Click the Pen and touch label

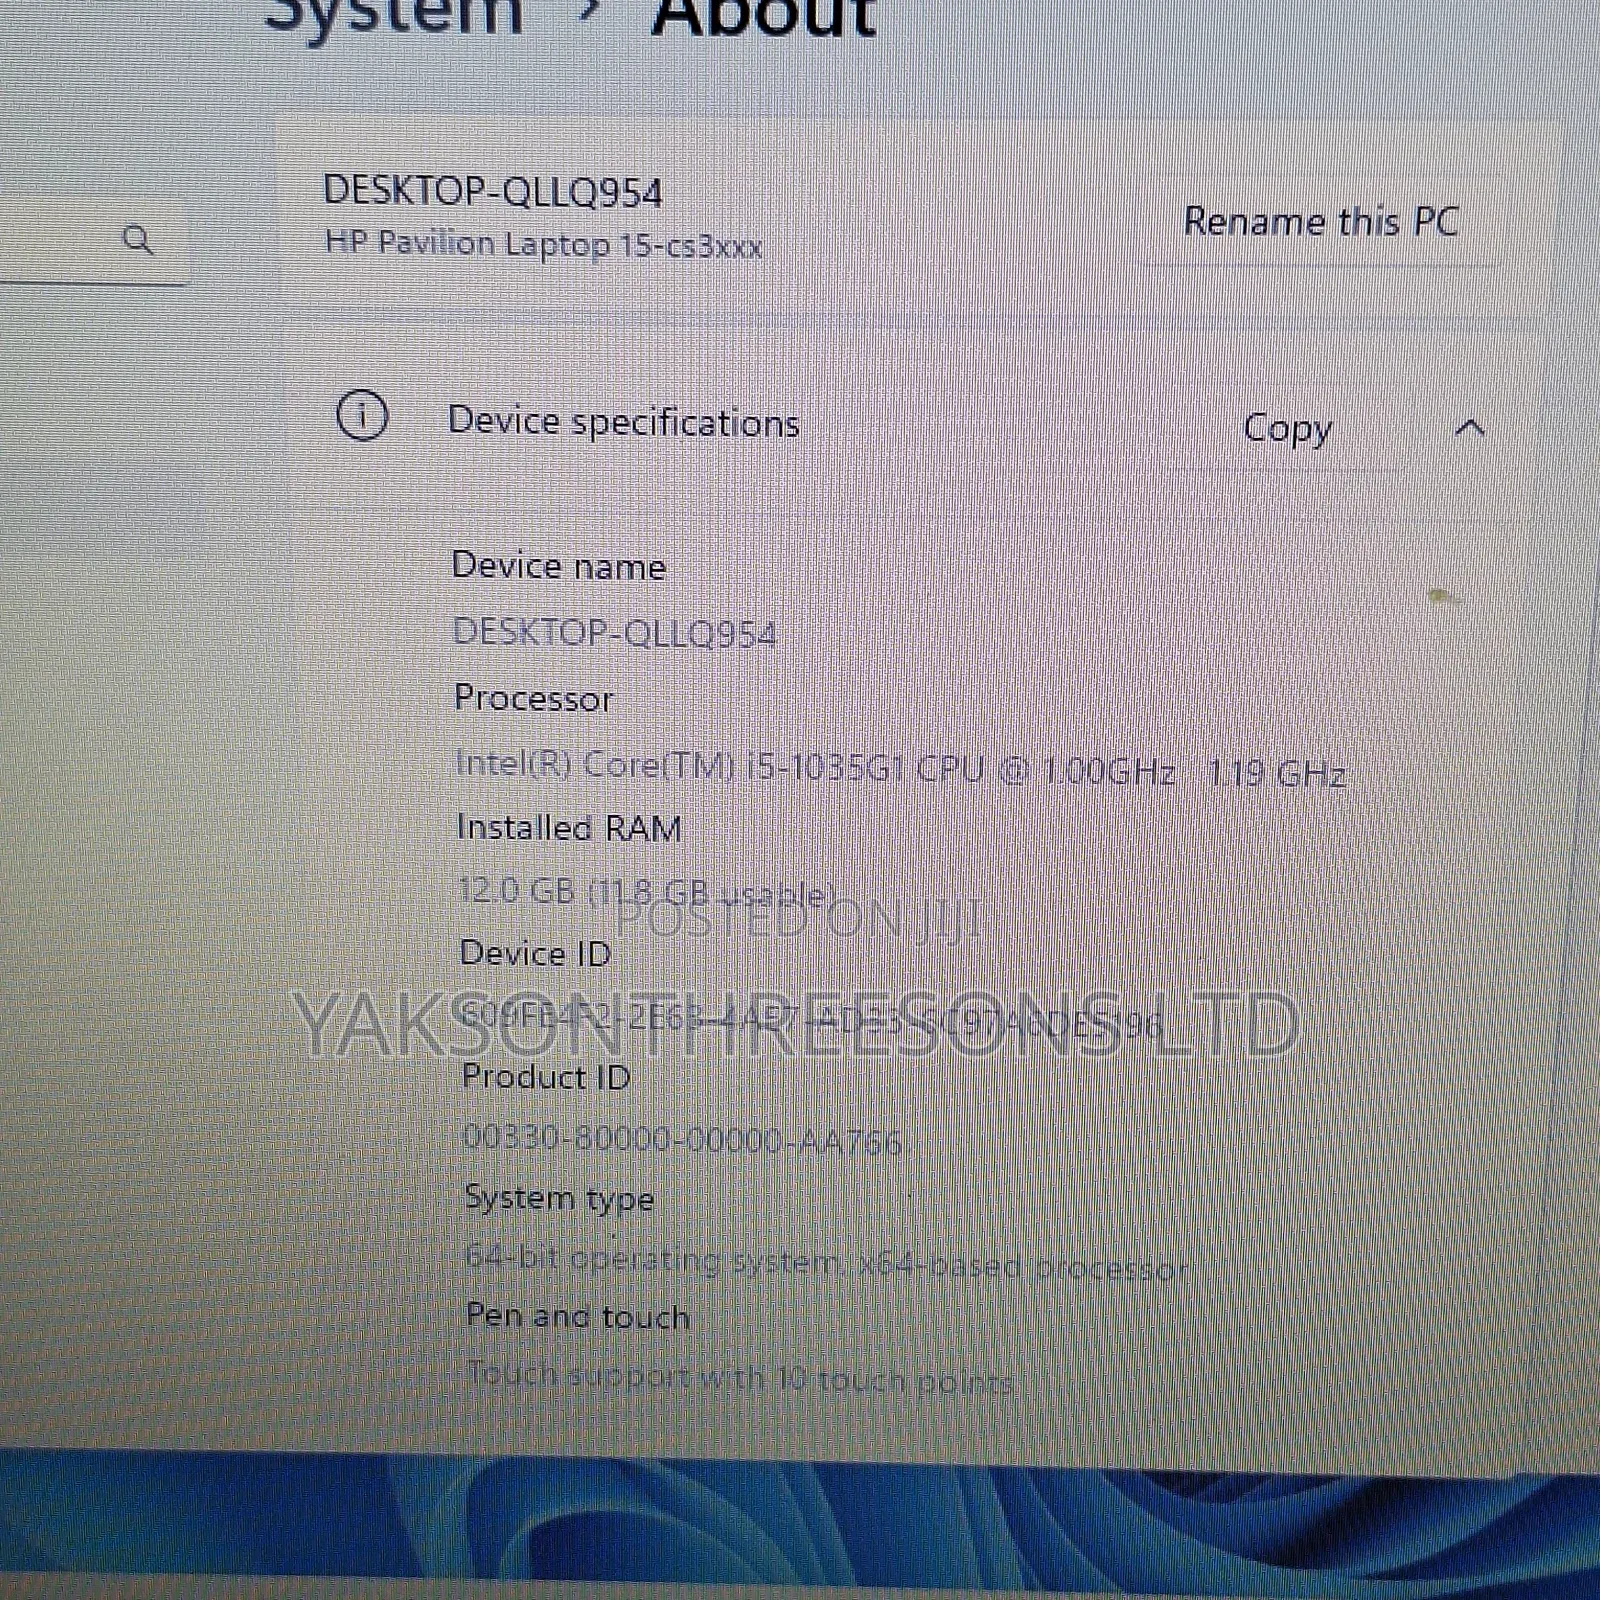[578, 1316]
